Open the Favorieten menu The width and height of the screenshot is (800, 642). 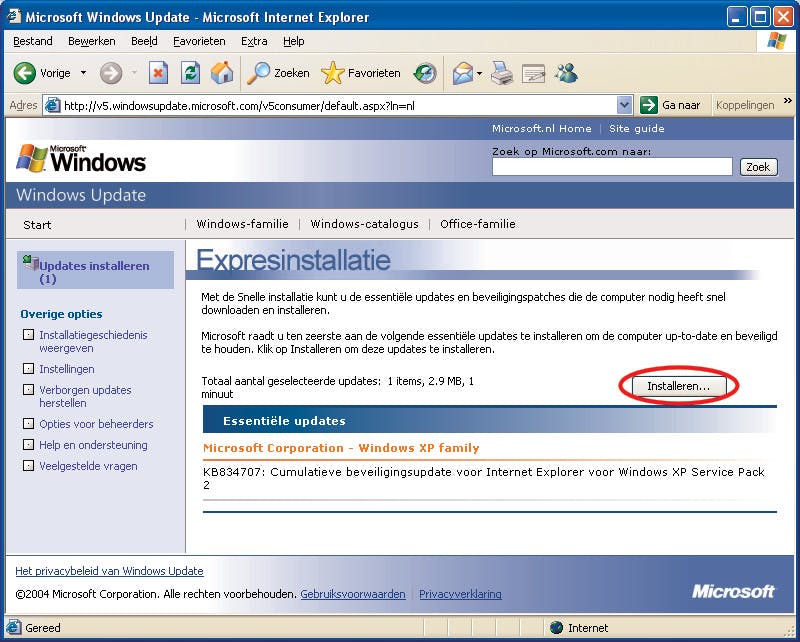point(199,41)
